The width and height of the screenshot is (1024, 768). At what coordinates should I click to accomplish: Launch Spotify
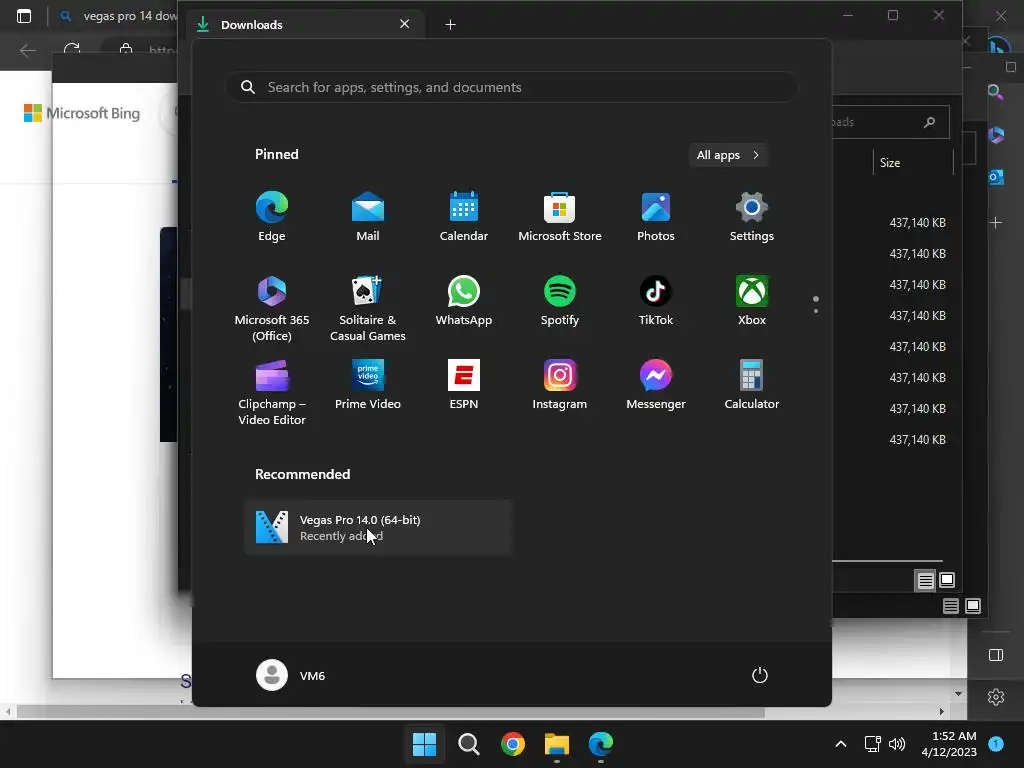[560, 300]
